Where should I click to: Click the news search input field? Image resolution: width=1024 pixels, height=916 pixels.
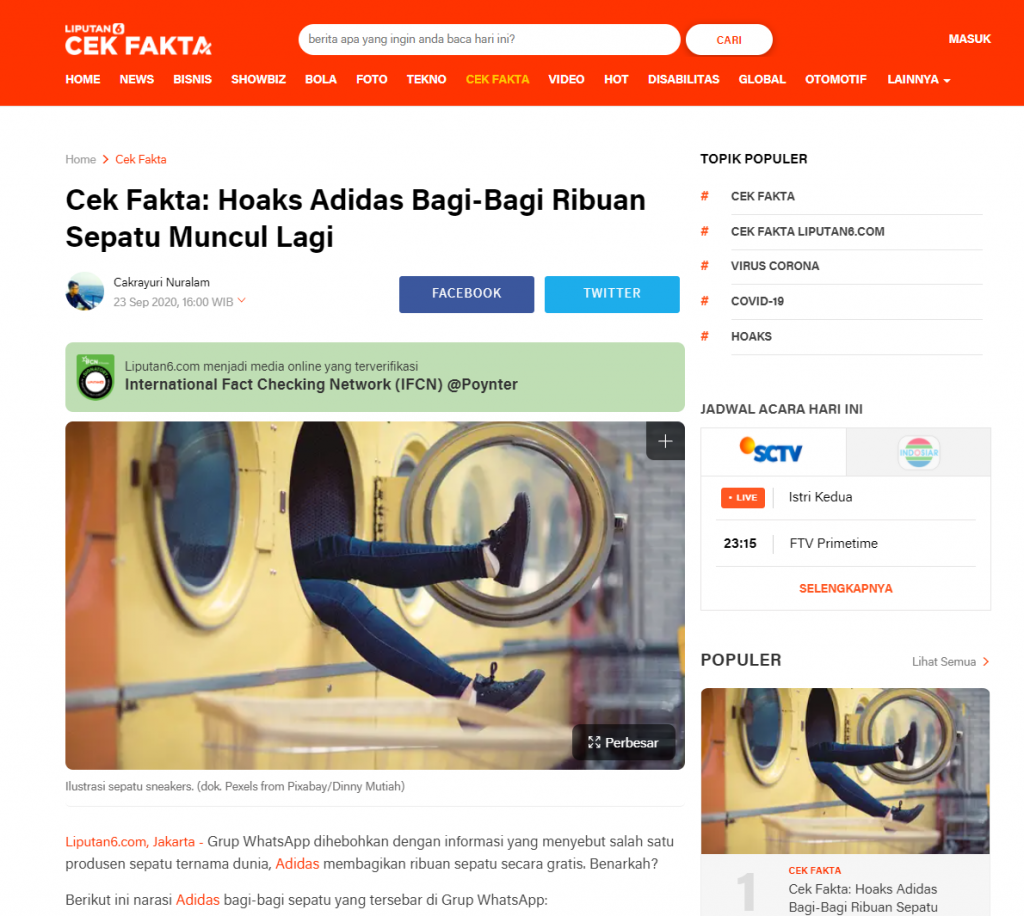coord(489,39)
